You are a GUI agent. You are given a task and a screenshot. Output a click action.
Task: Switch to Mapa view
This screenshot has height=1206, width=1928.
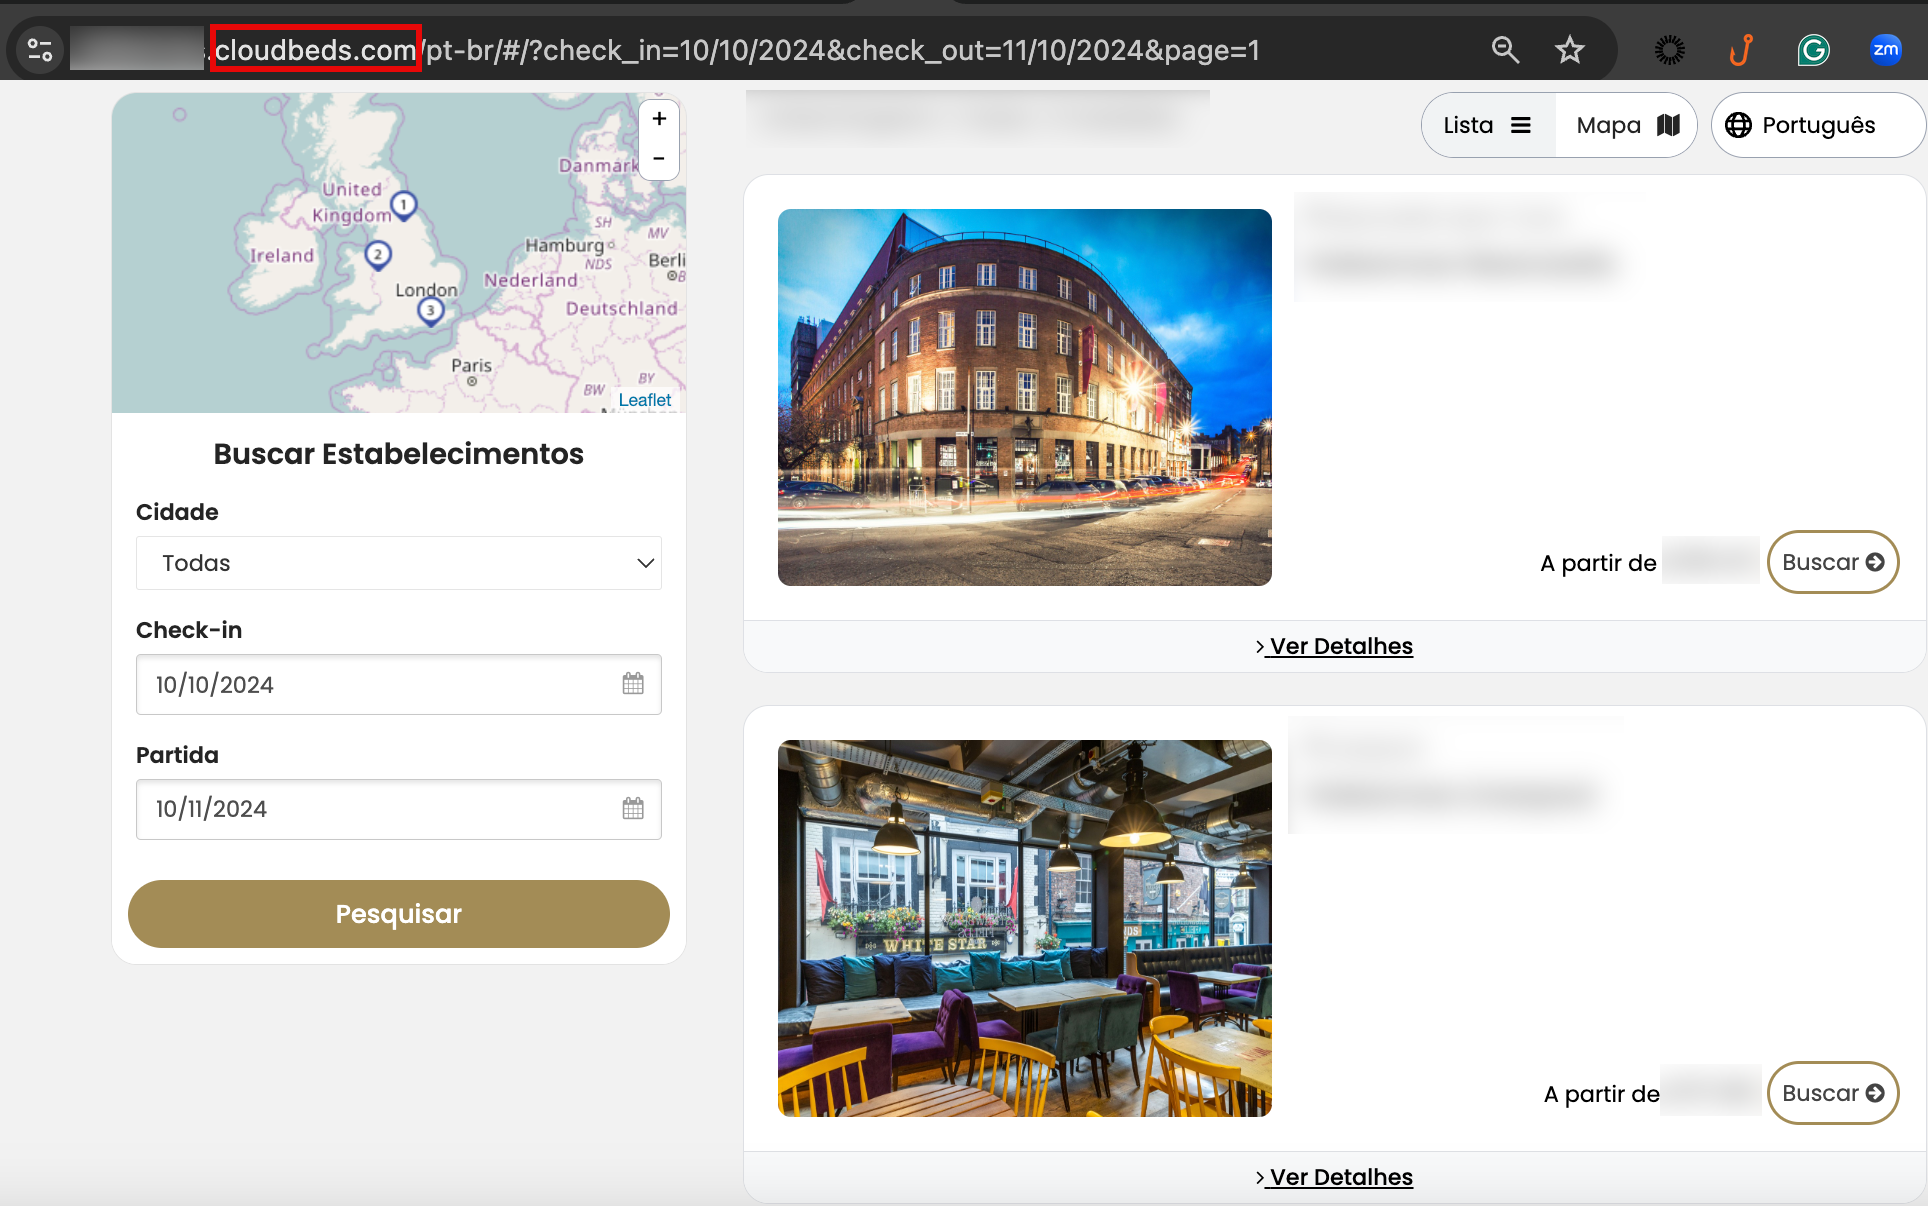pyautogui.click(x=1627, y=125)
